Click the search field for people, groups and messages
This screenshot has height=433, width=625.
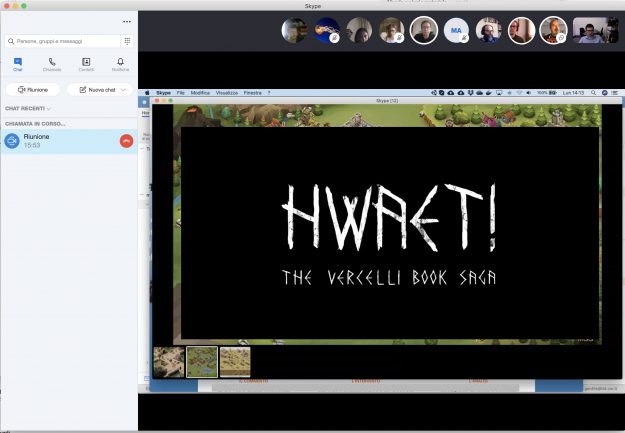(63, 41)
